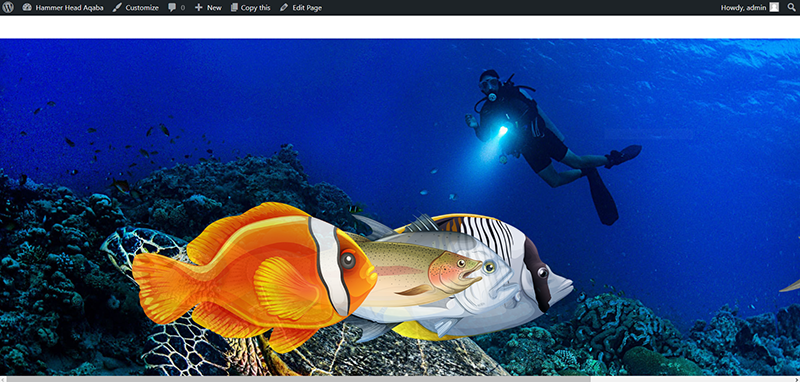
Task: Open the admin bar search magnifier
Action: [792, 8]
